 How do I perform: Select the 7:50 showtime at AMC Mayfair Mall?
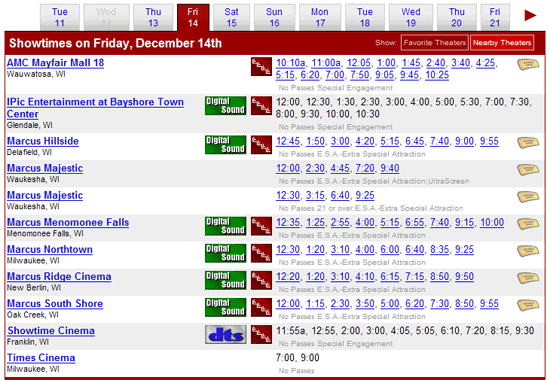360,75
